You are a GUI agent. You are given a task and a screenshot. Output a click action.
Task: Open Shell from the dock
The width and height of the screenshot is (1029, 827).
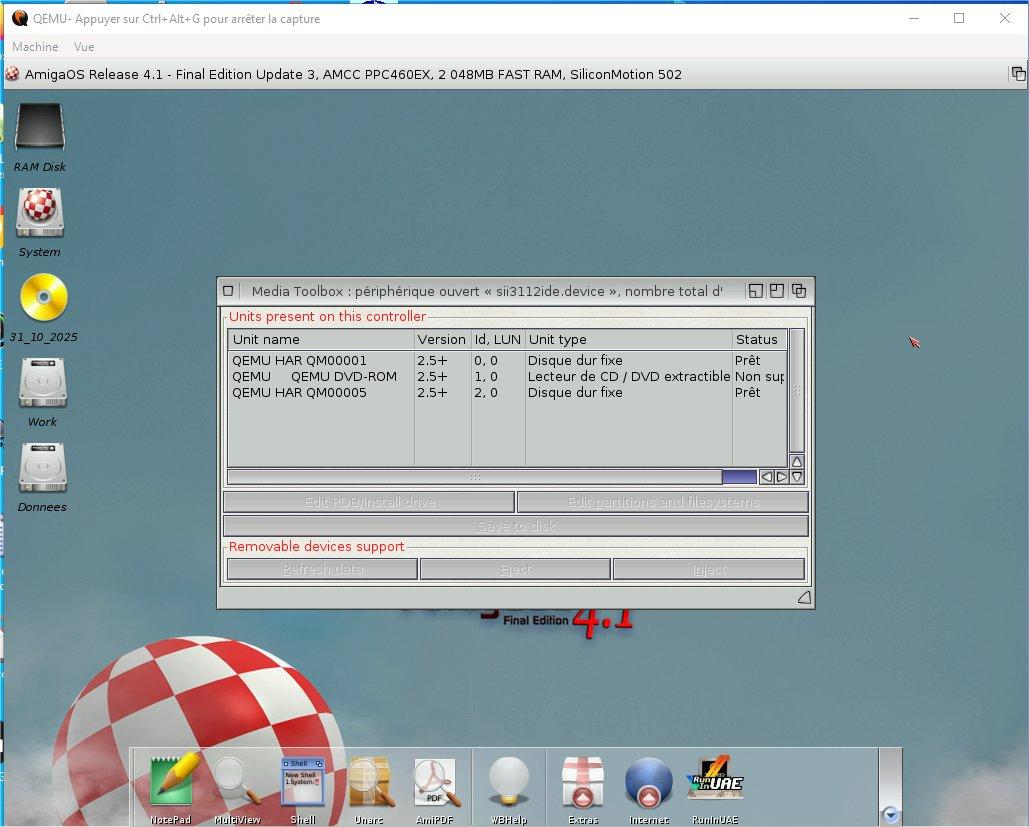coord(302,782)
